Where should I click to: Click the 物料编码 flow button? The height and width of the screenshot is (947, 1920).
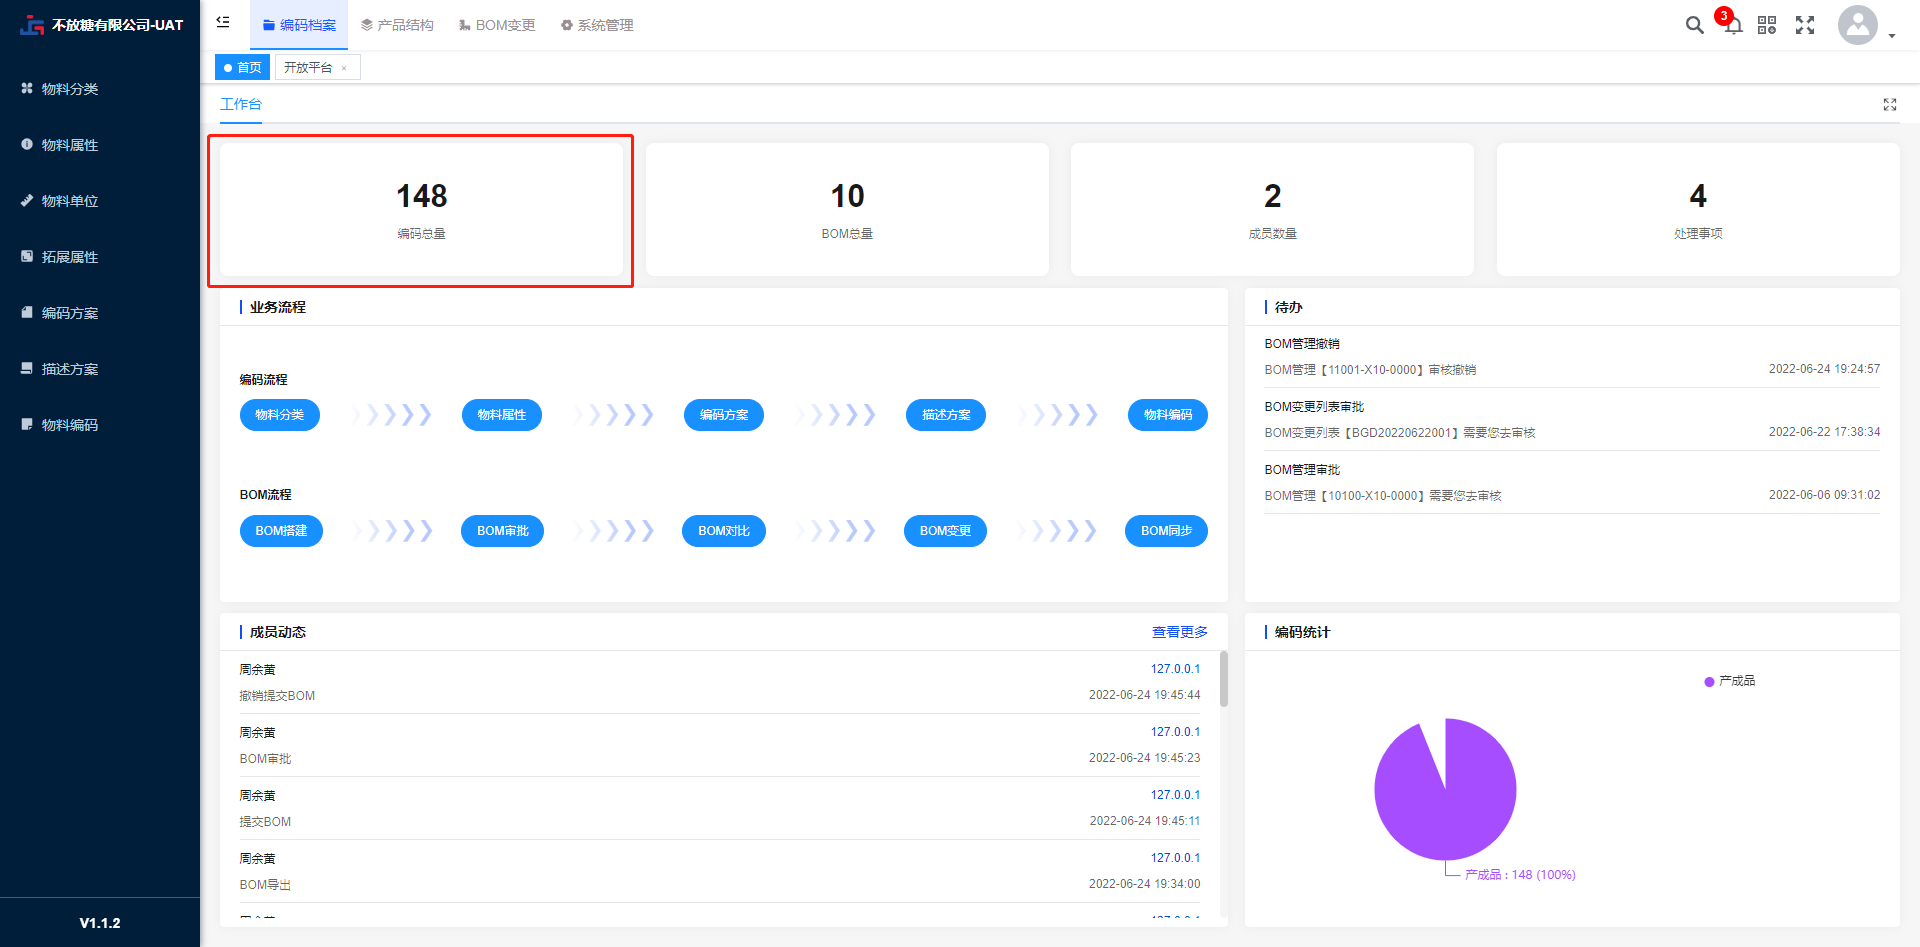[1168, 415]
